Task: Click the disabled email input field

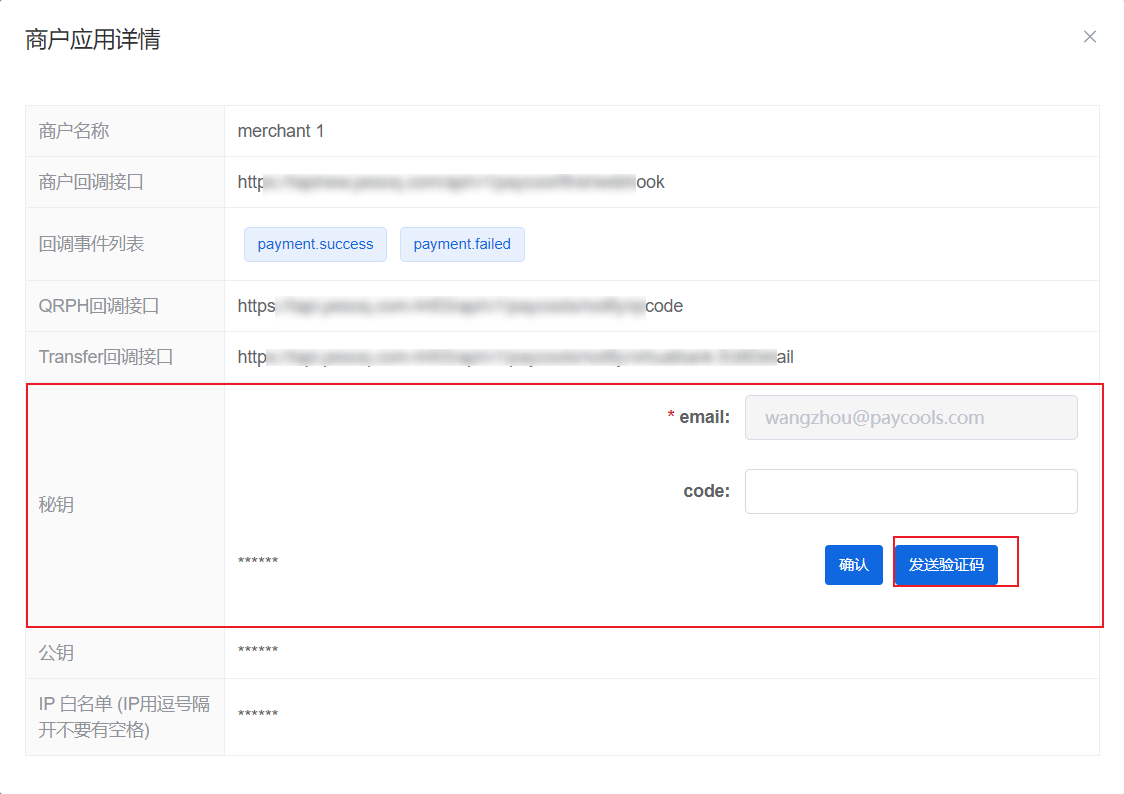Action: coord(911,418)
